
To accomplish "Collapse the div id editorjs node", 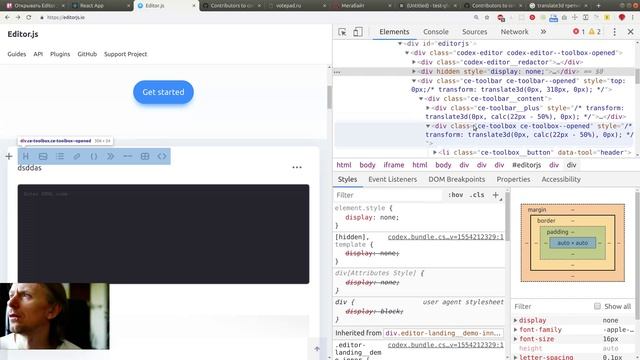I will tap(400, 43).
